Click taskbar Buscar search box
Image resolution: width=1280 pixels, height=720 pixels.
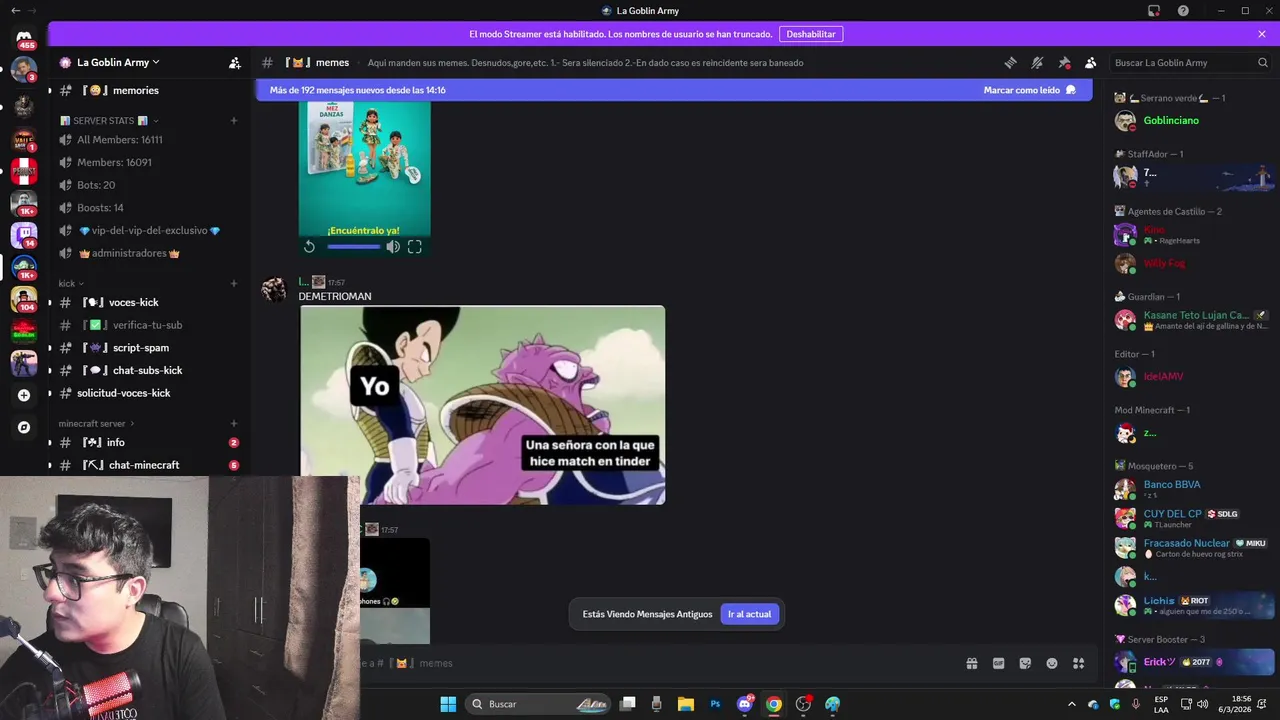pyautogui.click(x=540, y=704)
